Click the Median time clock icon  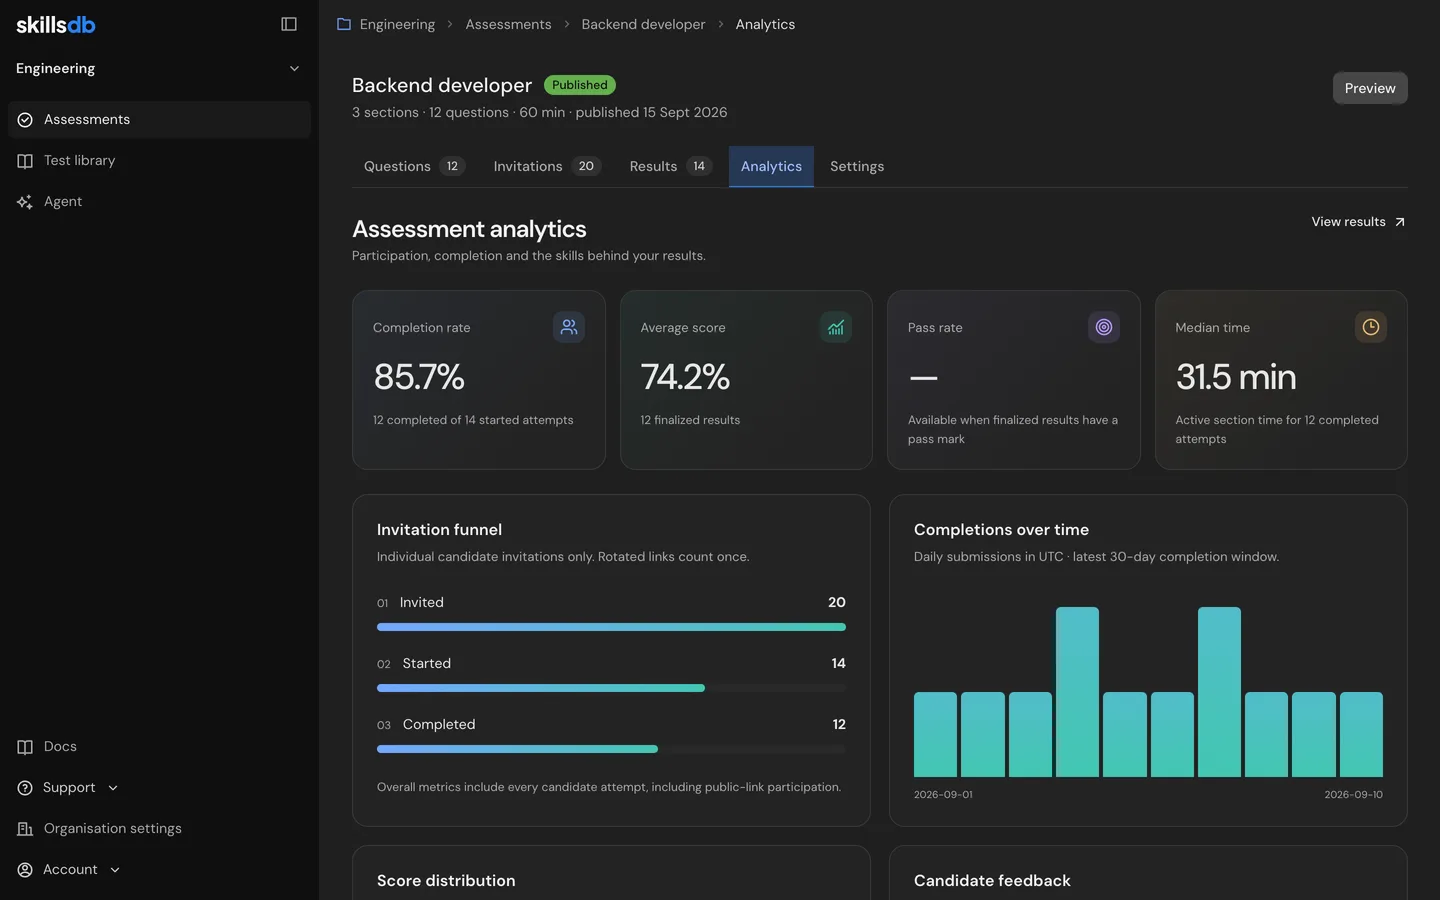[1371, 327]
